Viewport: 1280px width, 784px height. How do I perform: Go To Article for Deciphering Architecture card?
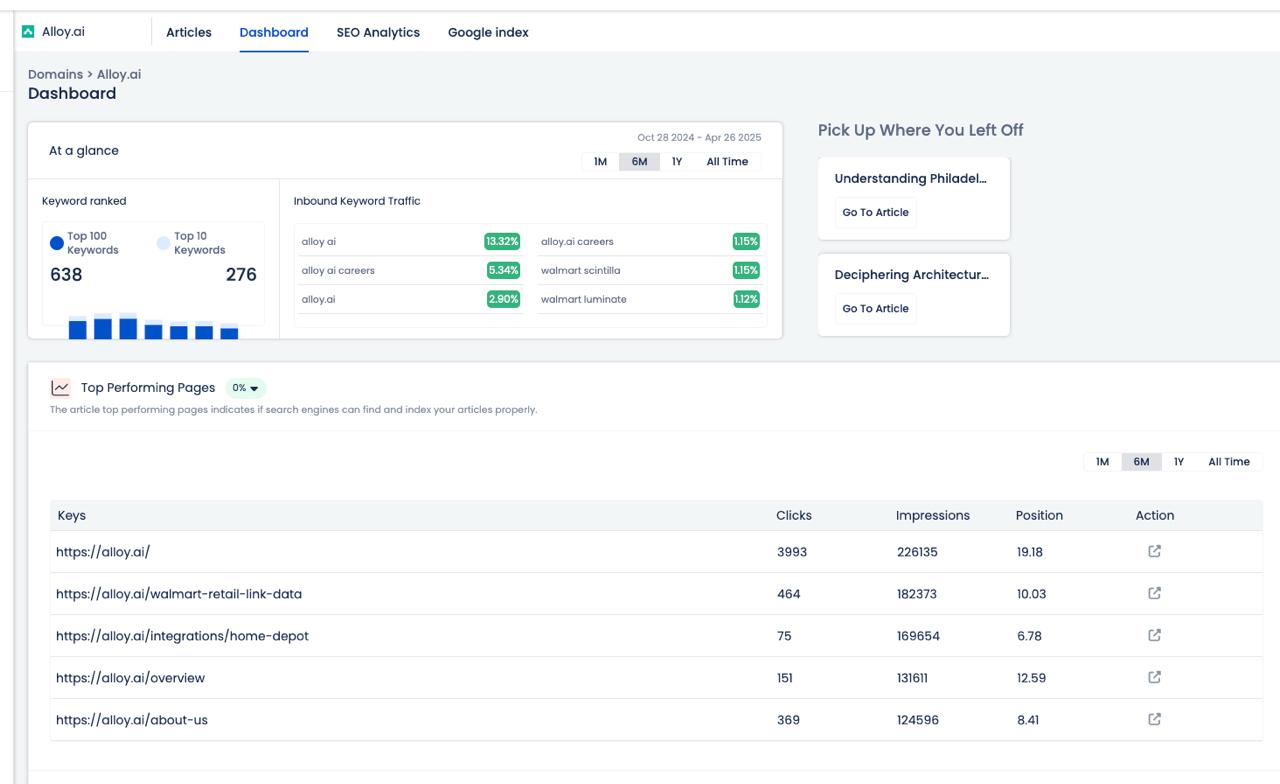875,308
